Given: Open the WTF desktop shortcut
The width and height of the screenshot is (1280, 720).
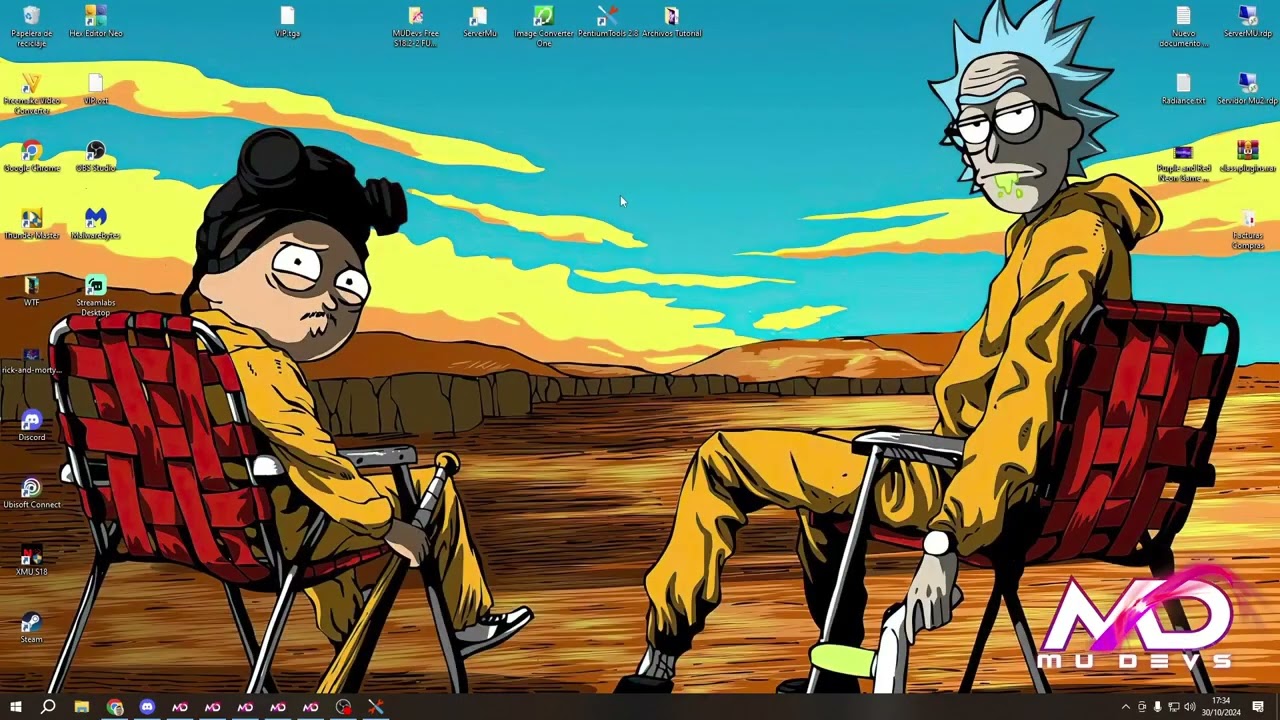Looking at the screenshot, I should click(31, 291).
